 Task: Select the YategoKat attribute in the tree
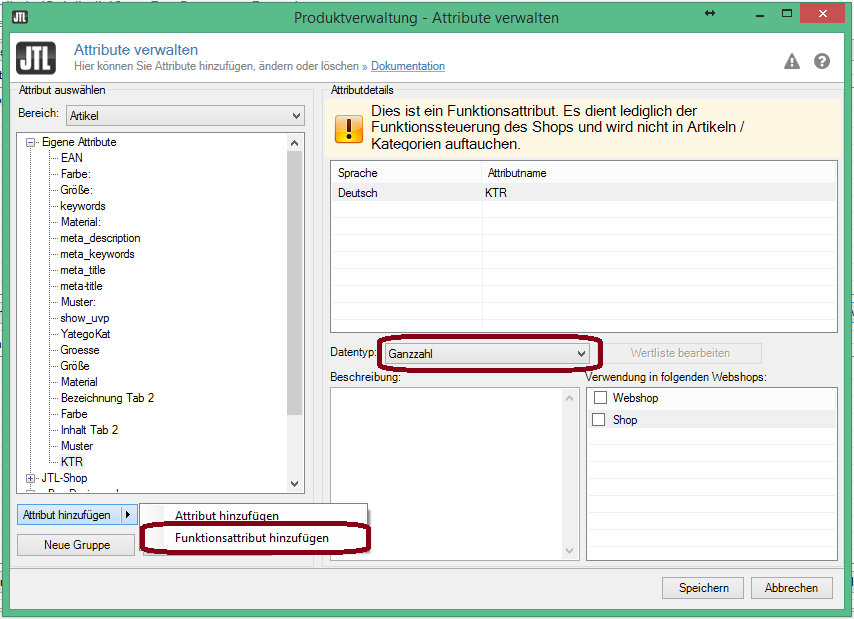[85, 334]
